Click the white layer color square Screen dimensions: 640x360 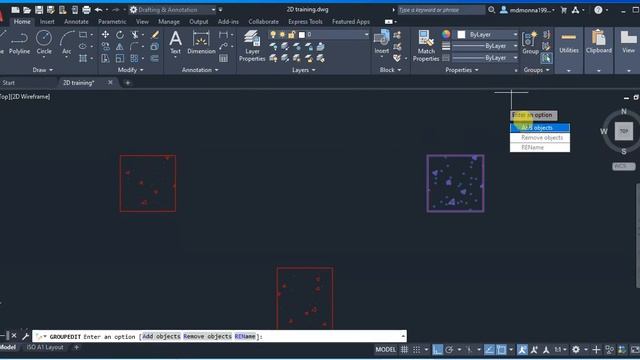pyautogui.click(x=302, y=35)
